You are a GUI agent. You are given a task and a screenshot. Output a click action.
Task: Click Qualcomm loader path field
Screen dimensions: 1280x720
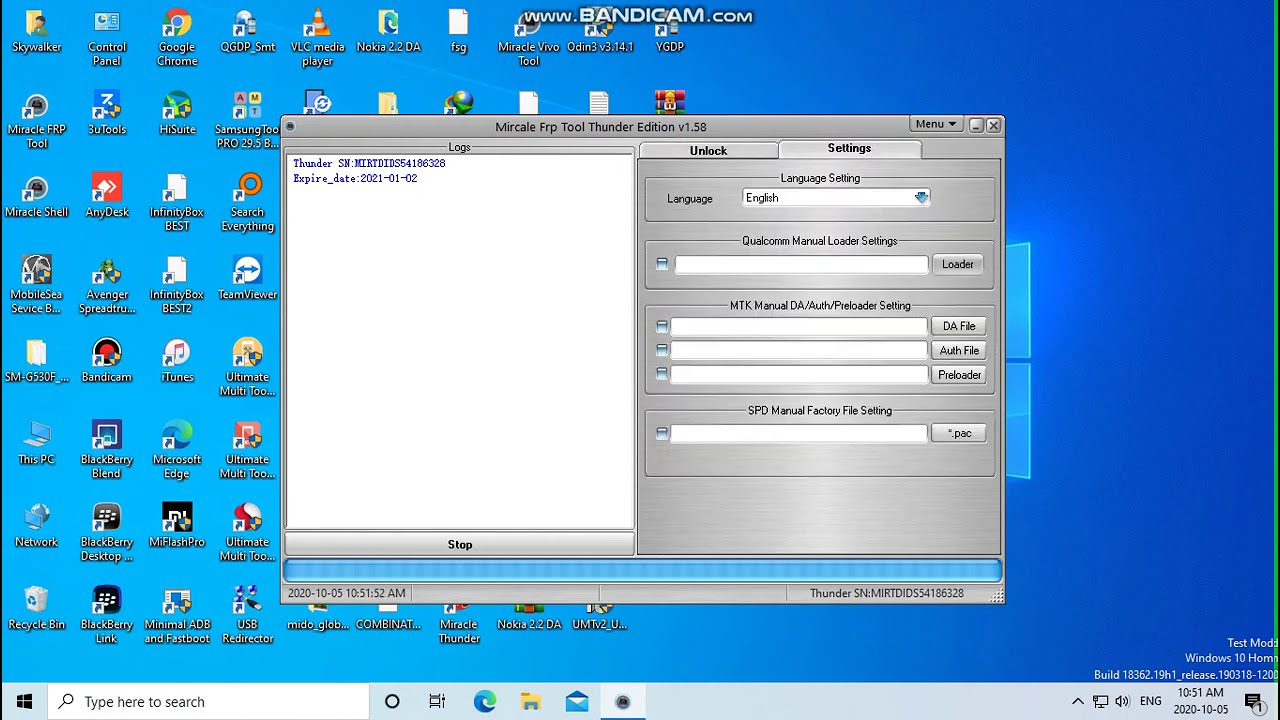(802, 264)
